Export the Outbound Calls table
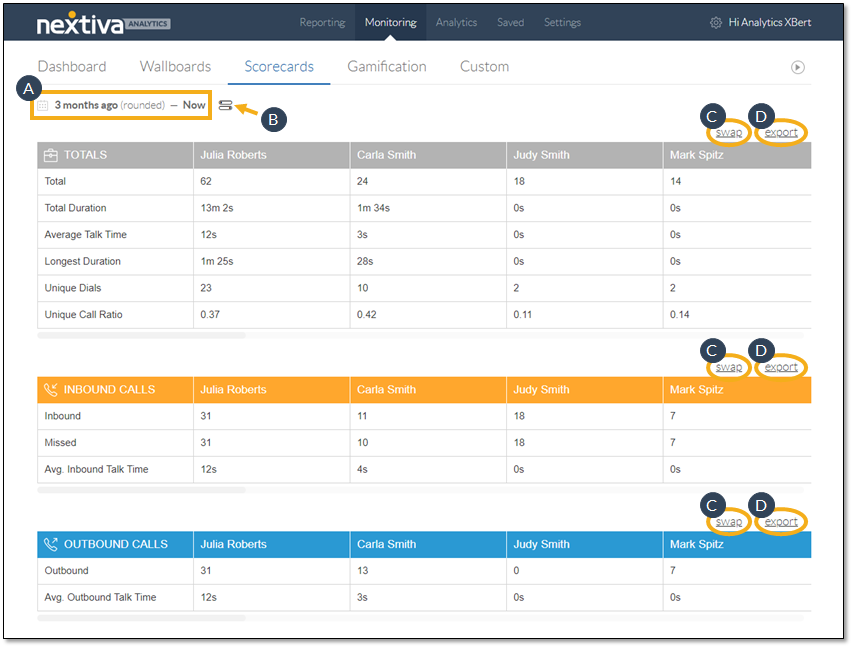The image size is (853, 648). click(x=781, y=521)
